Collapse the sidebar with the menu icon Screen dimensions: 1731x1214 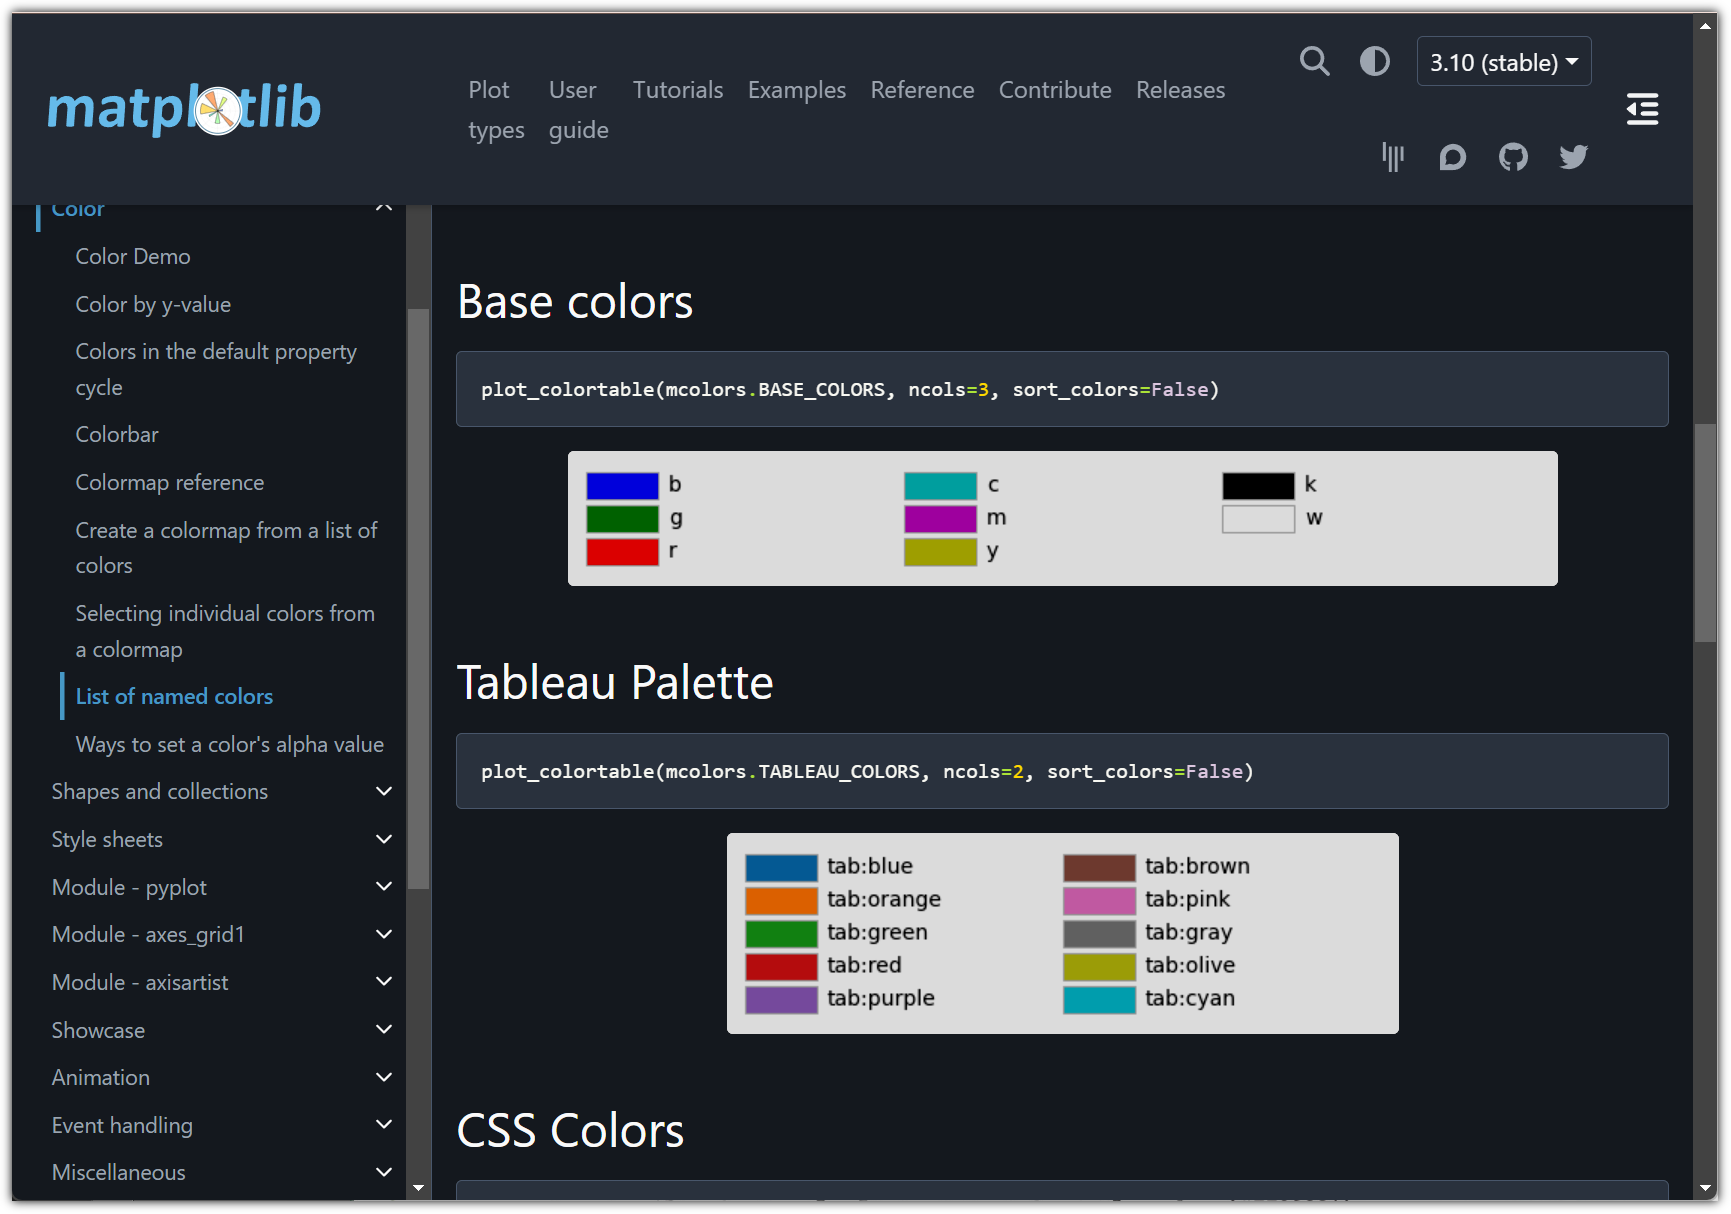coord(1642,109)
